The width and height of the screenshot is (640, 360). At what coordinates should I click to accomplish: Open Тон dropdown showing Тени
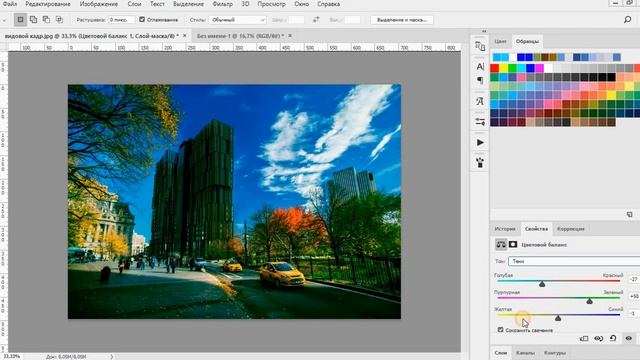[574, 261]
